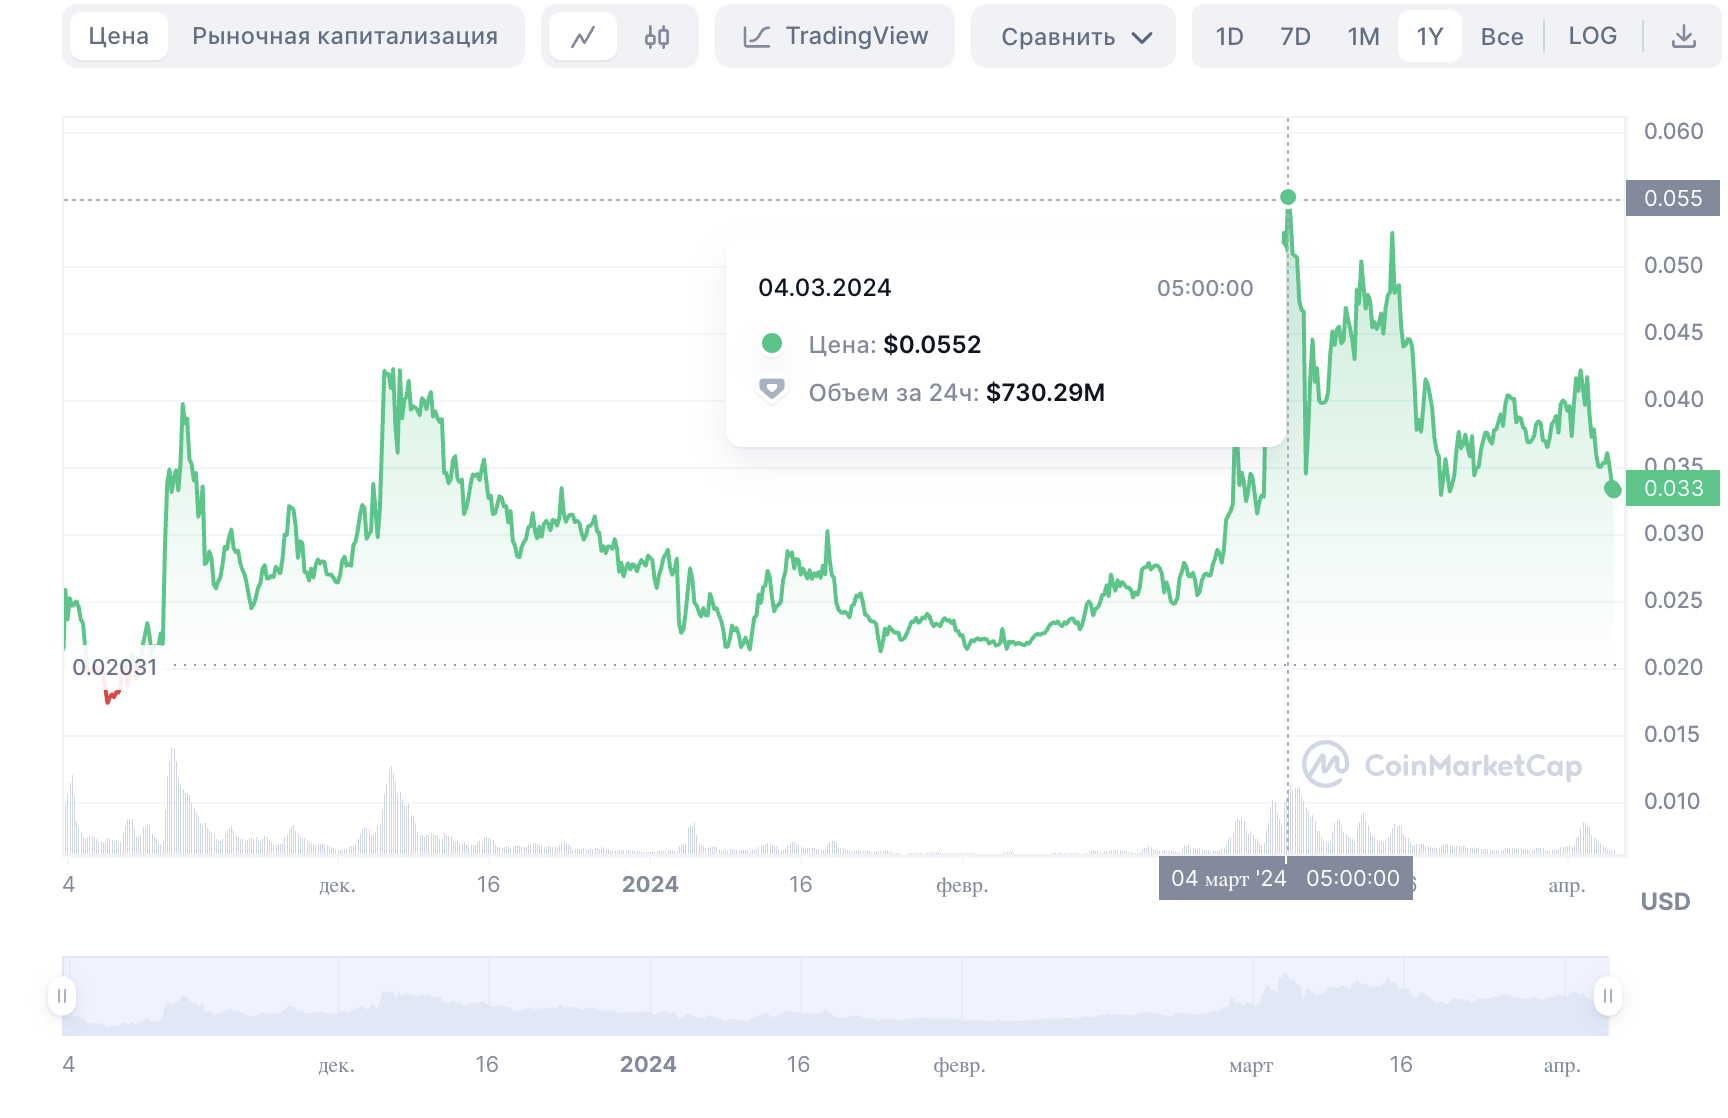The image size is (1728, 1118).
Task: Select the 1M time range
Action: click(x=1363, y=37)
